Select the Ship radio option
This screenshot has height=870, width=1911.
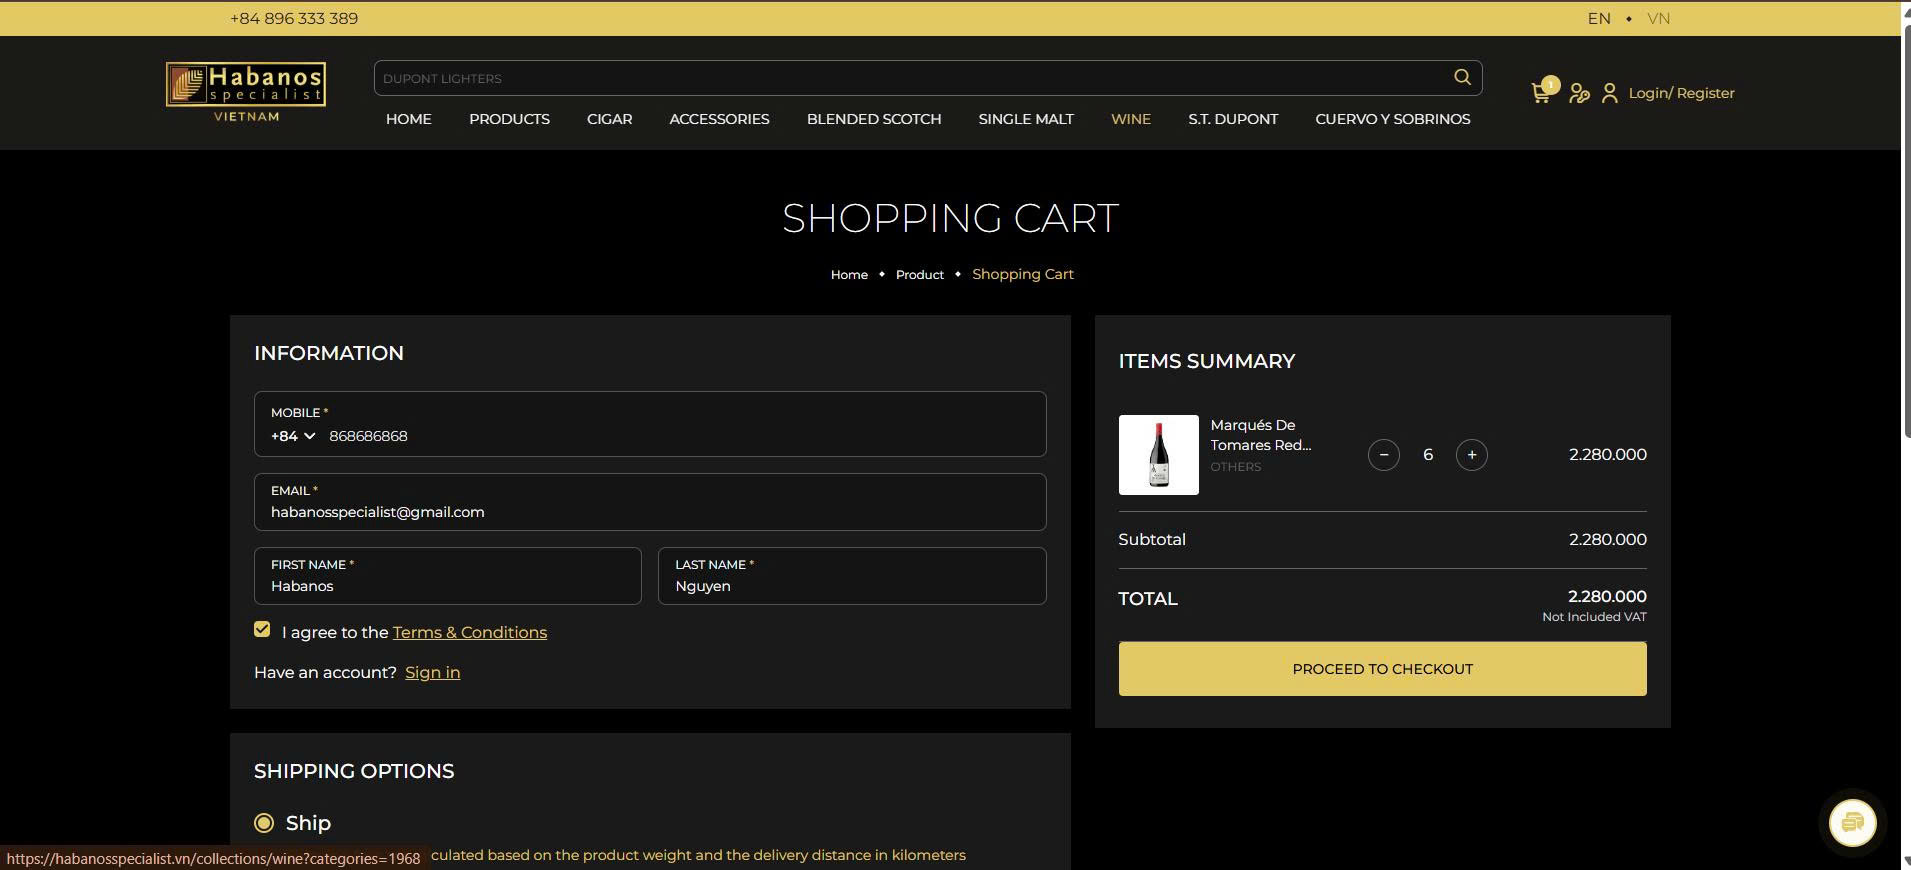click(x=264, y=823)
